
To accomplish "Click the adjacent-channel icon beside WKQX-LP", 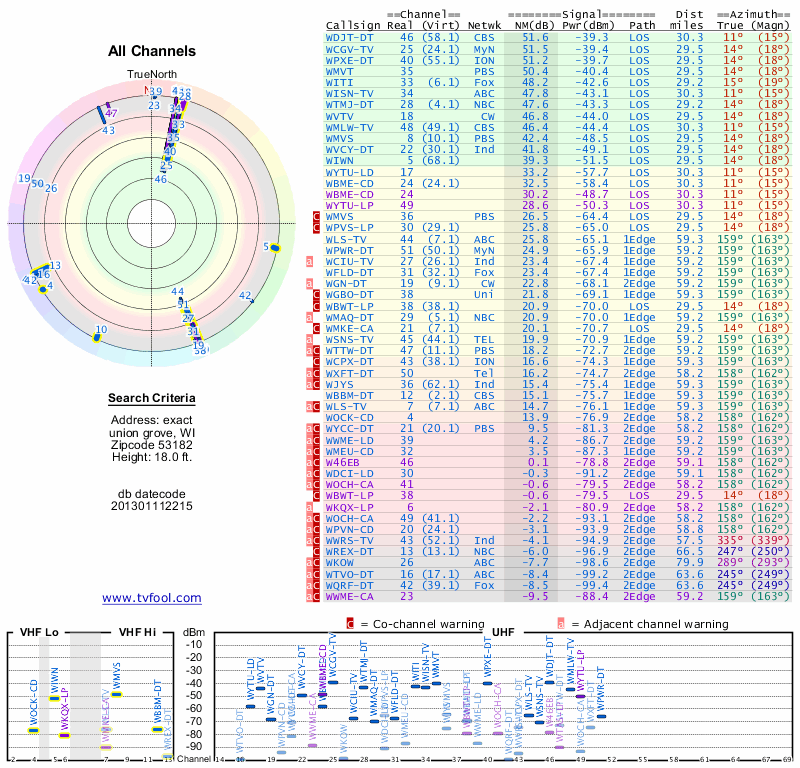I will pos(309,507).
